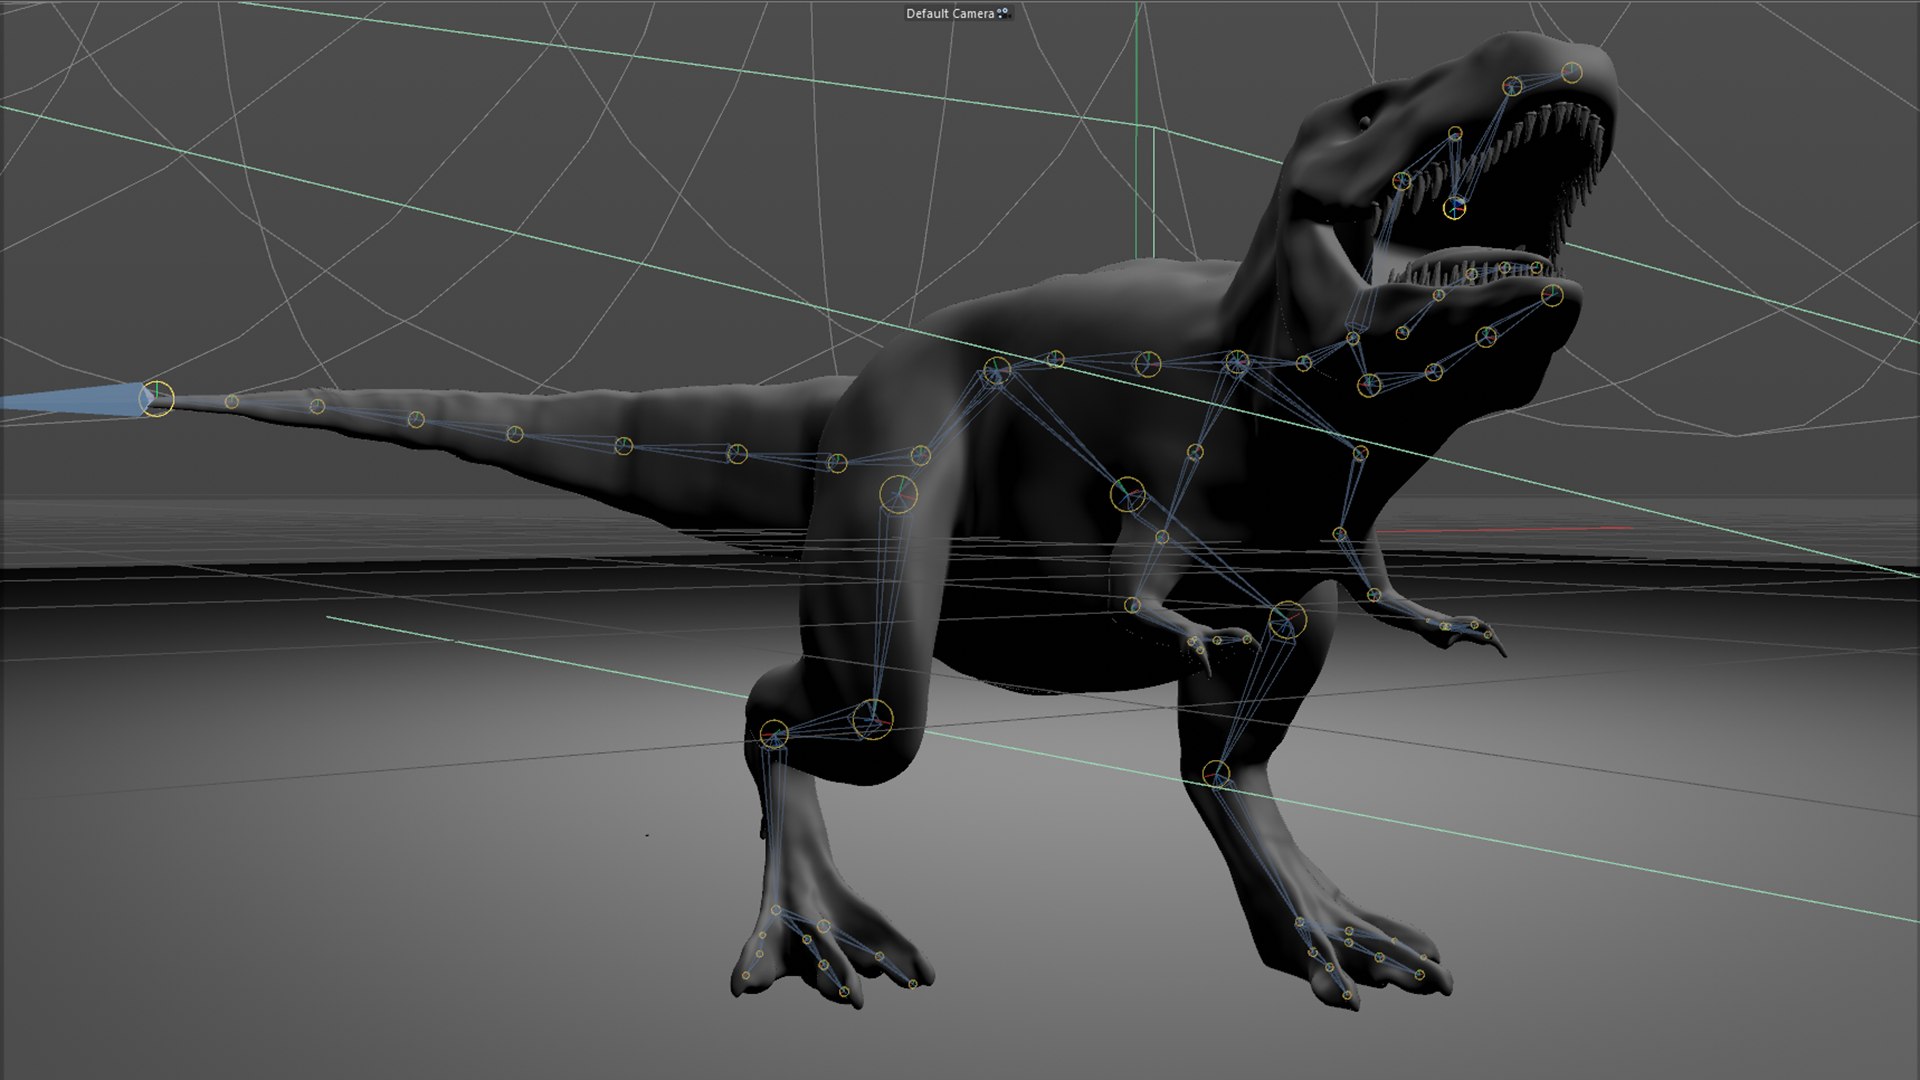Viewport: 1920px width, 1080px height.
Task: Click the camera icon beside Default Camera
Action: [x=1004, y=13]
